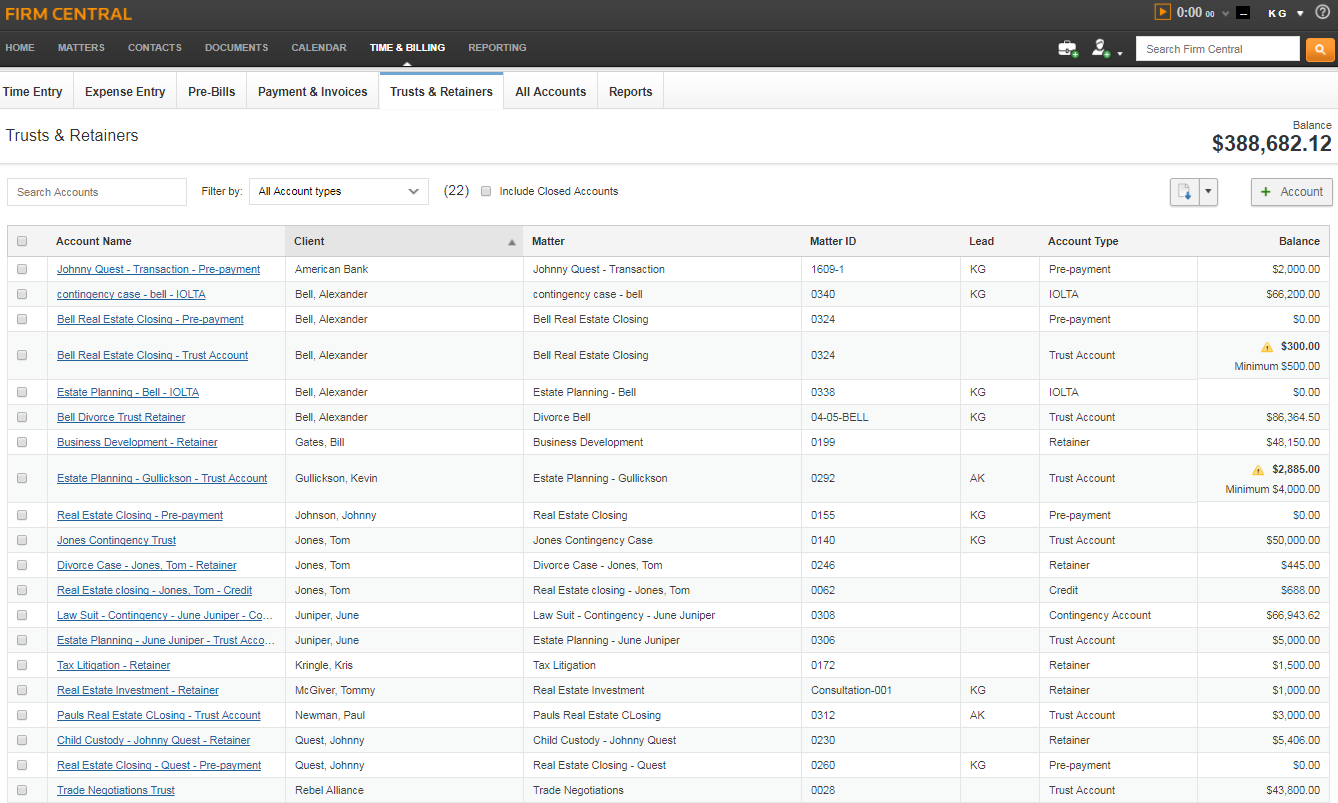This screenshot has height=803, width=1338.
Task: Click the Search Accounts input field
Action: click(96, 192)
